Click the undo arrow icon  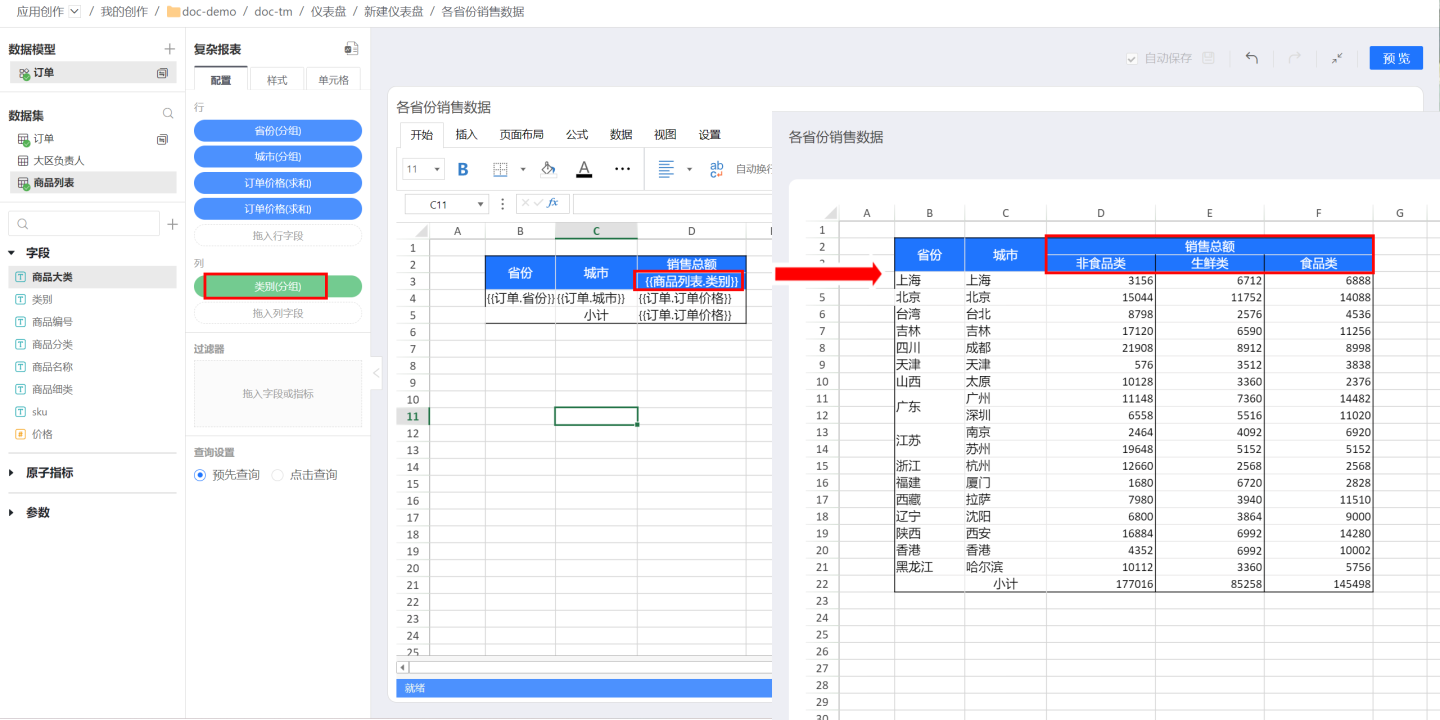[x=1251, y=58]
